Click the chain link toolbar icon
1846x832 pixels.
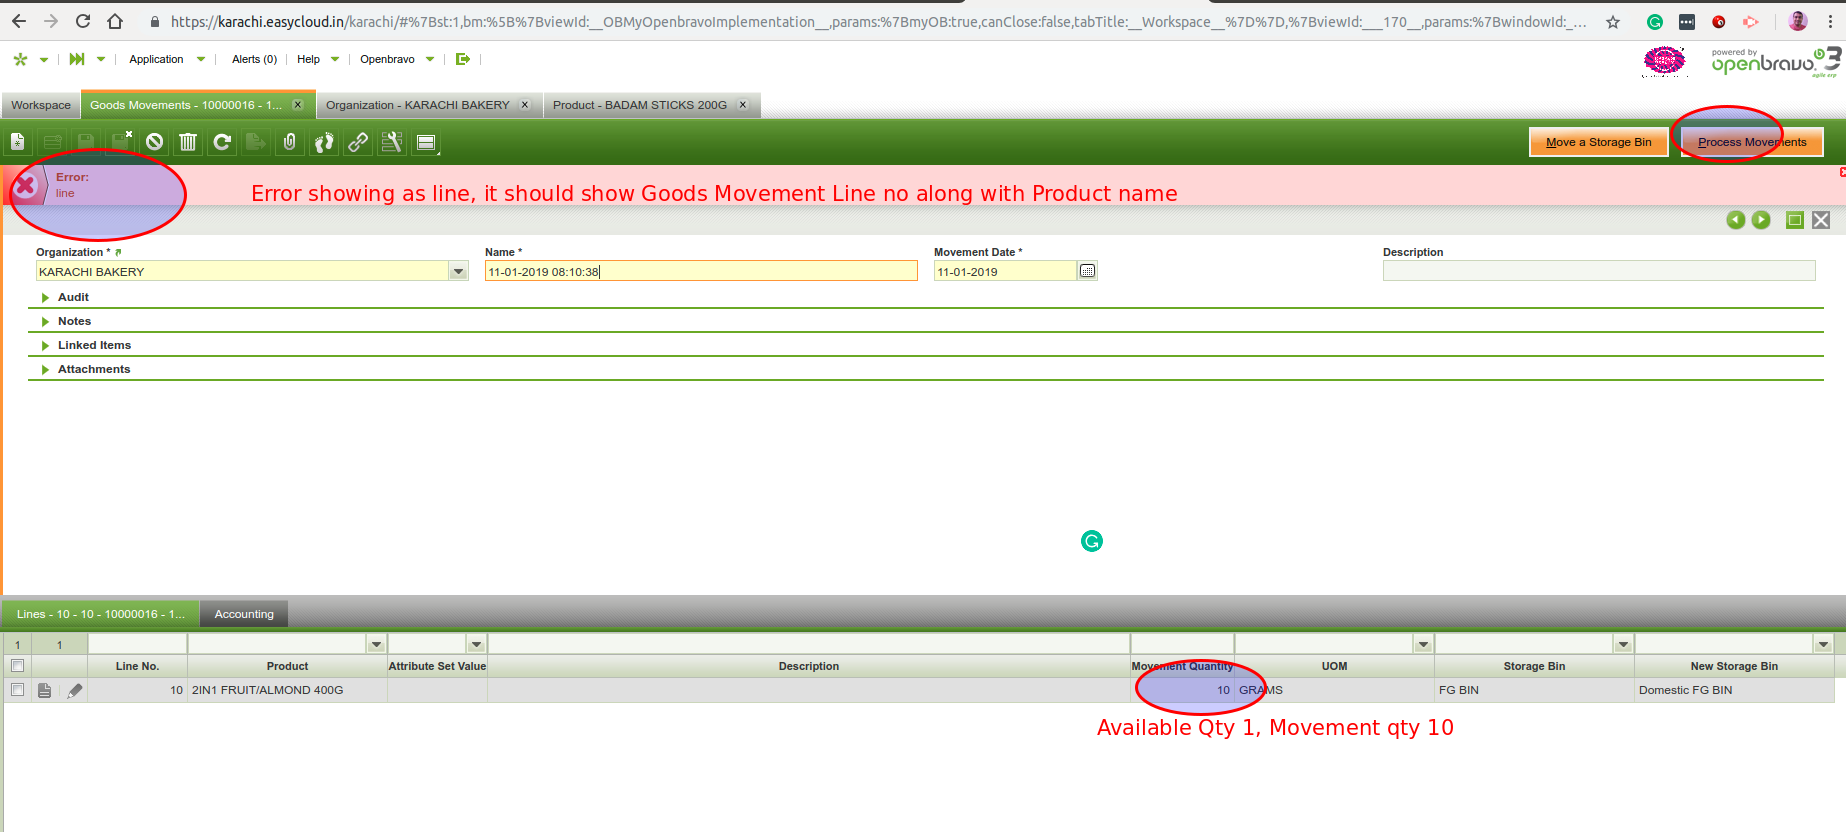(x=358, y=142)
